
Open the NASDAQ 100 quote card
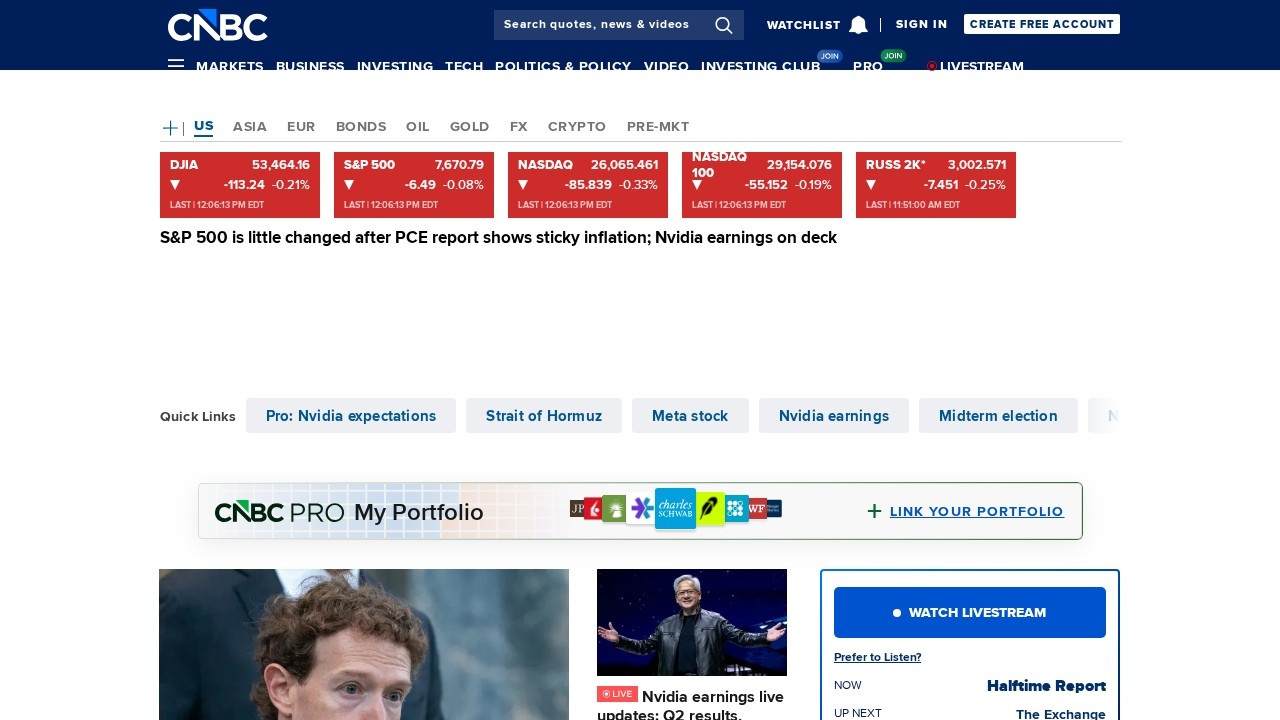[762, 185]
